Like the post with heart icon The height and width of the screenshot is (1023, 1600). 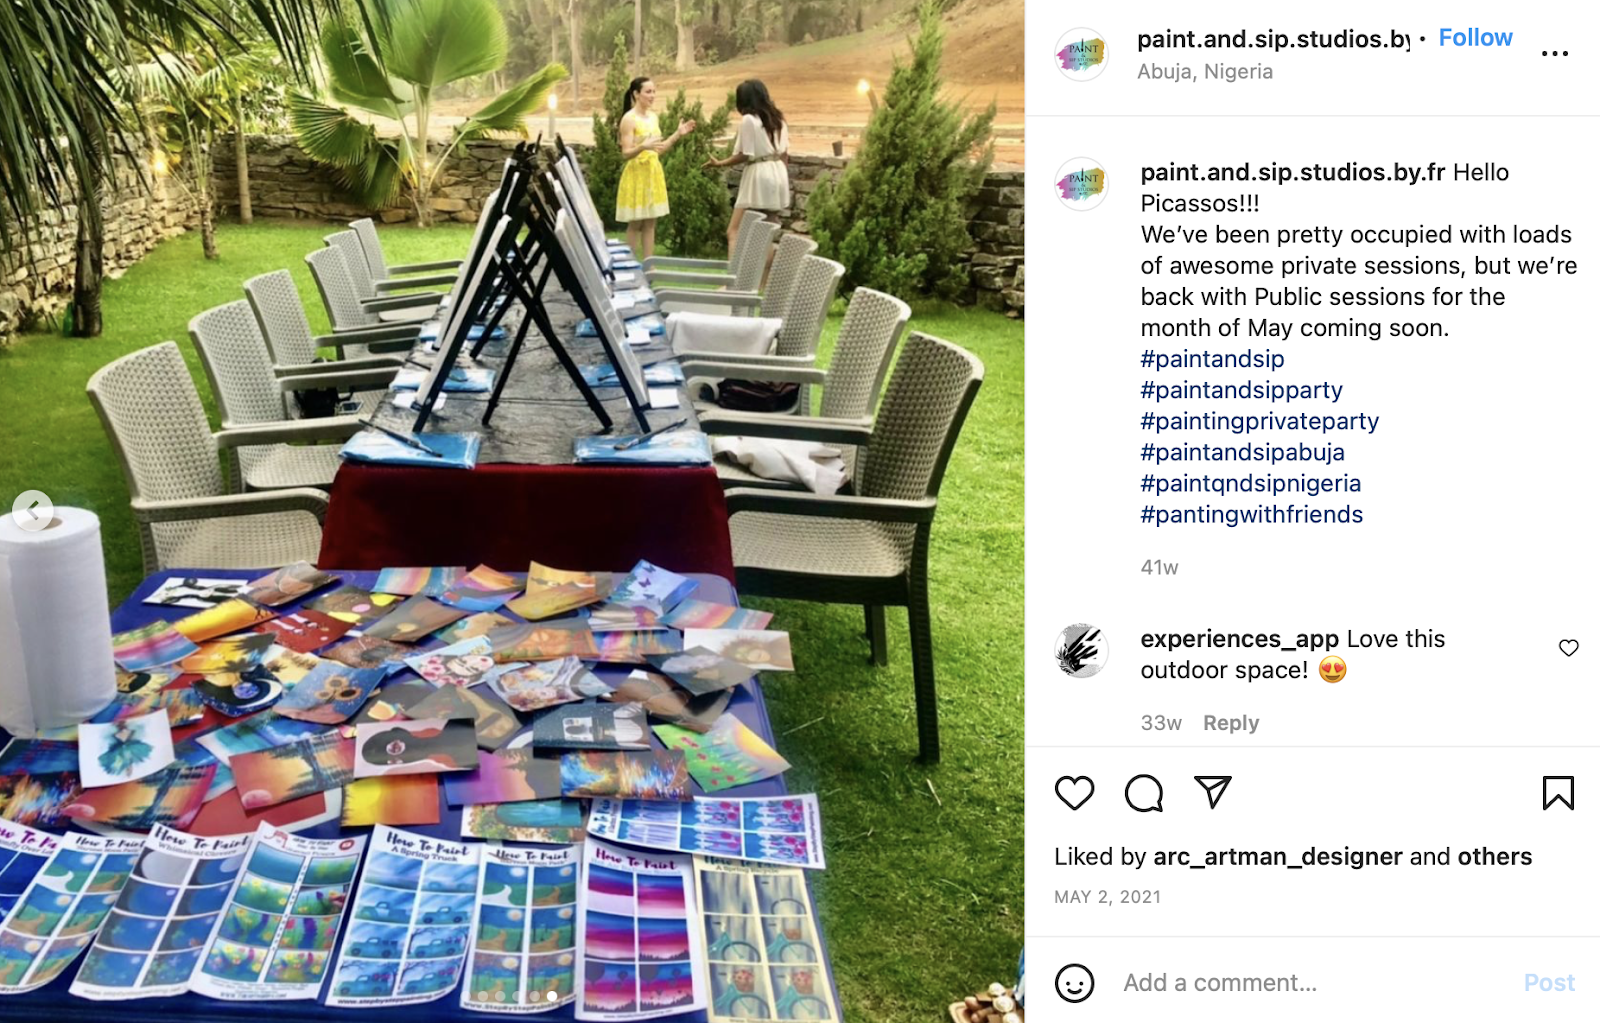tap(1074, 793)
